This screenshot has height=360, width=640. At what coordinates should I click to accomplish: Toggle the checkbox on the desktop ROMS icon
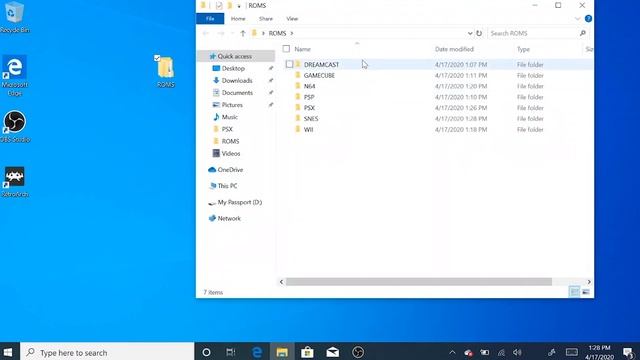[157, 58]
